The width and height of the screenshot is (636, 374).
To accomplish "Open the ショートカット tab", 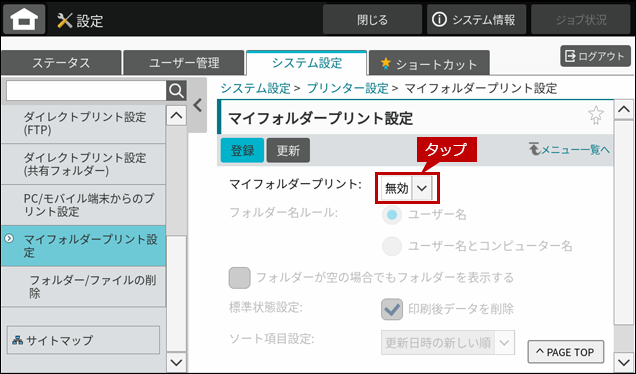I will click(429, 63).
